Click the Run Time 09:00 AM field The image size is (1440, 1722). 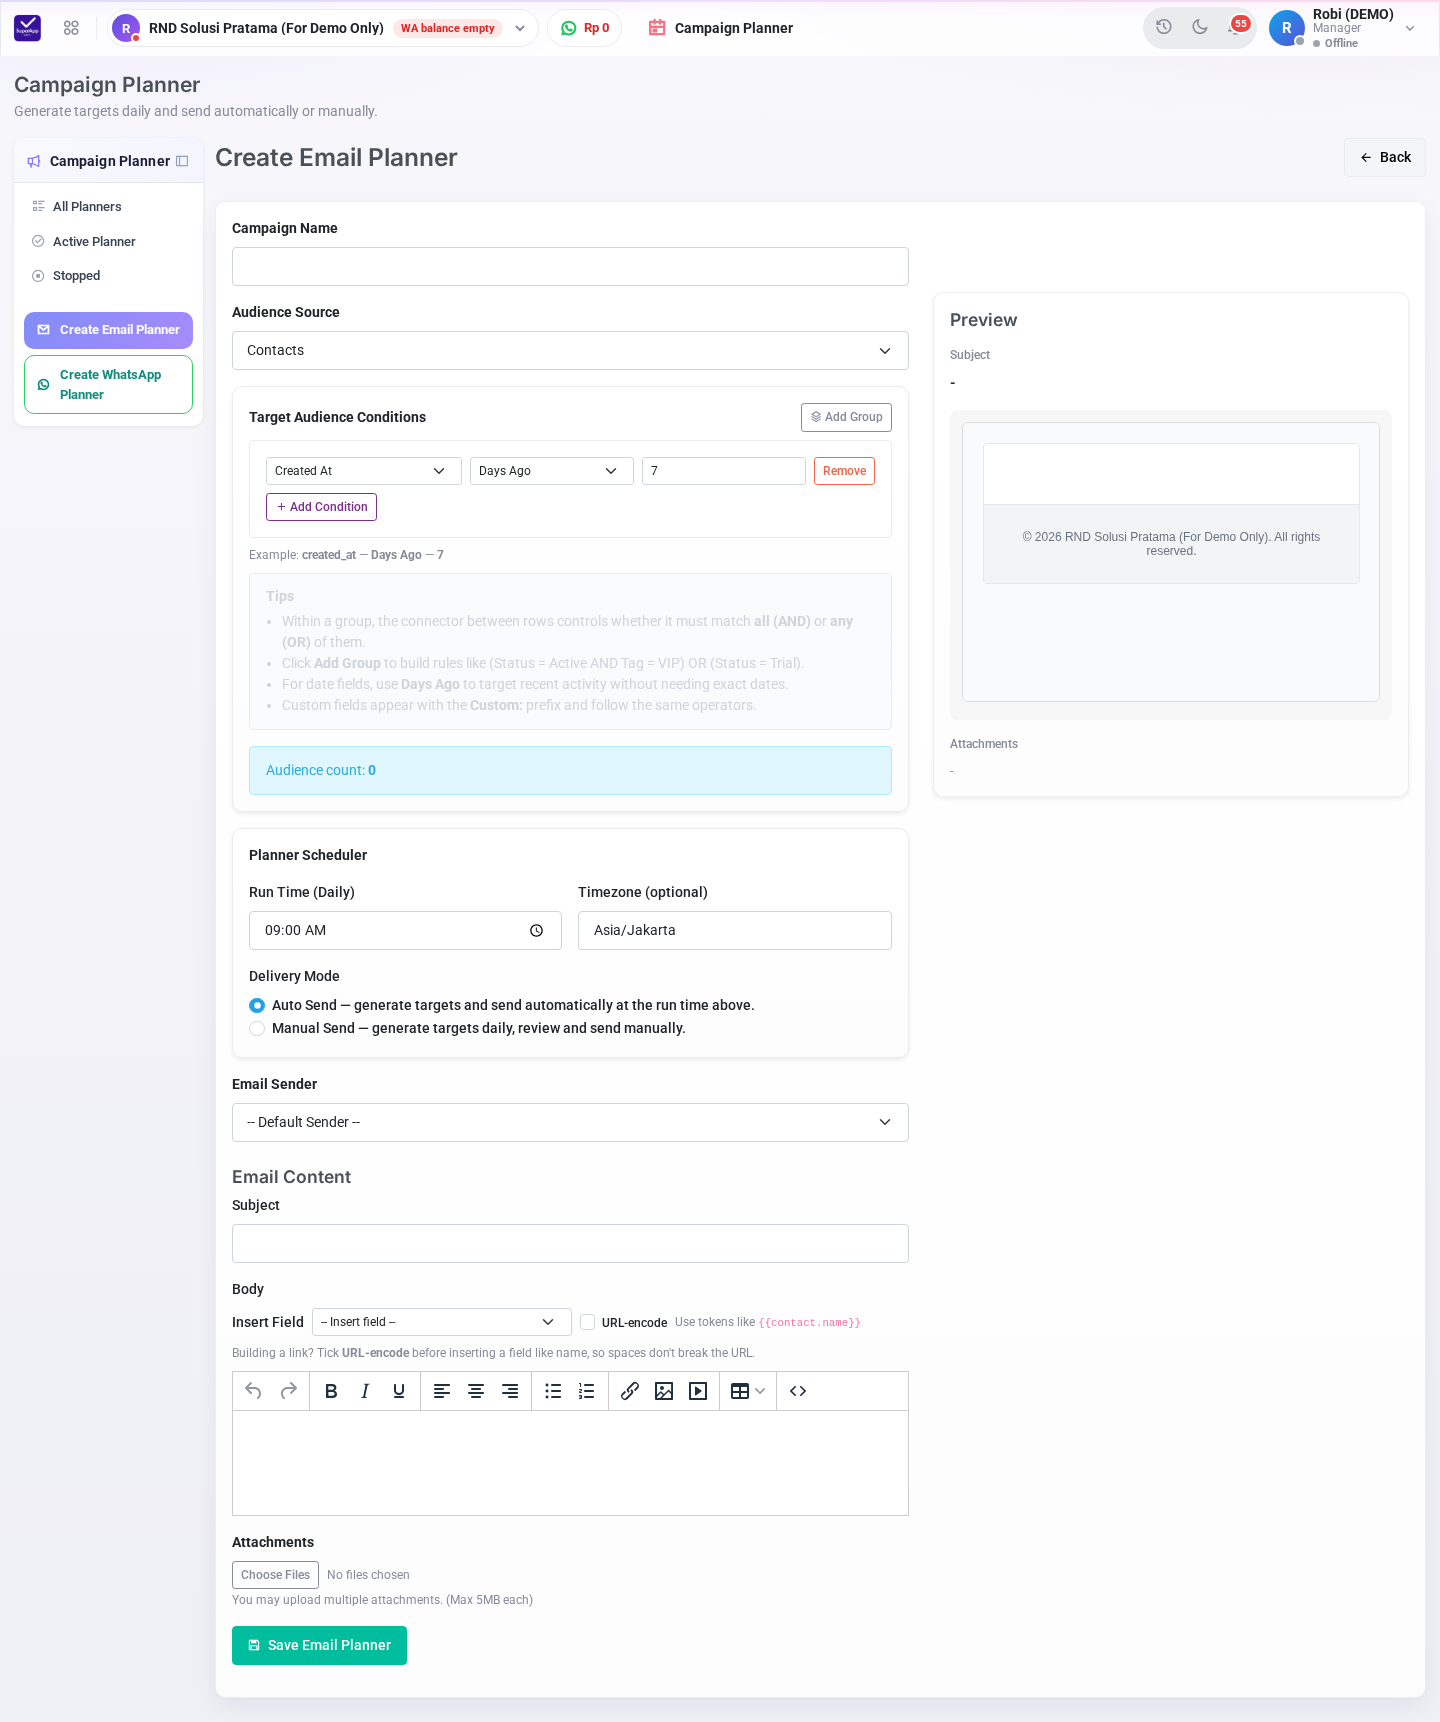(405, 931)
